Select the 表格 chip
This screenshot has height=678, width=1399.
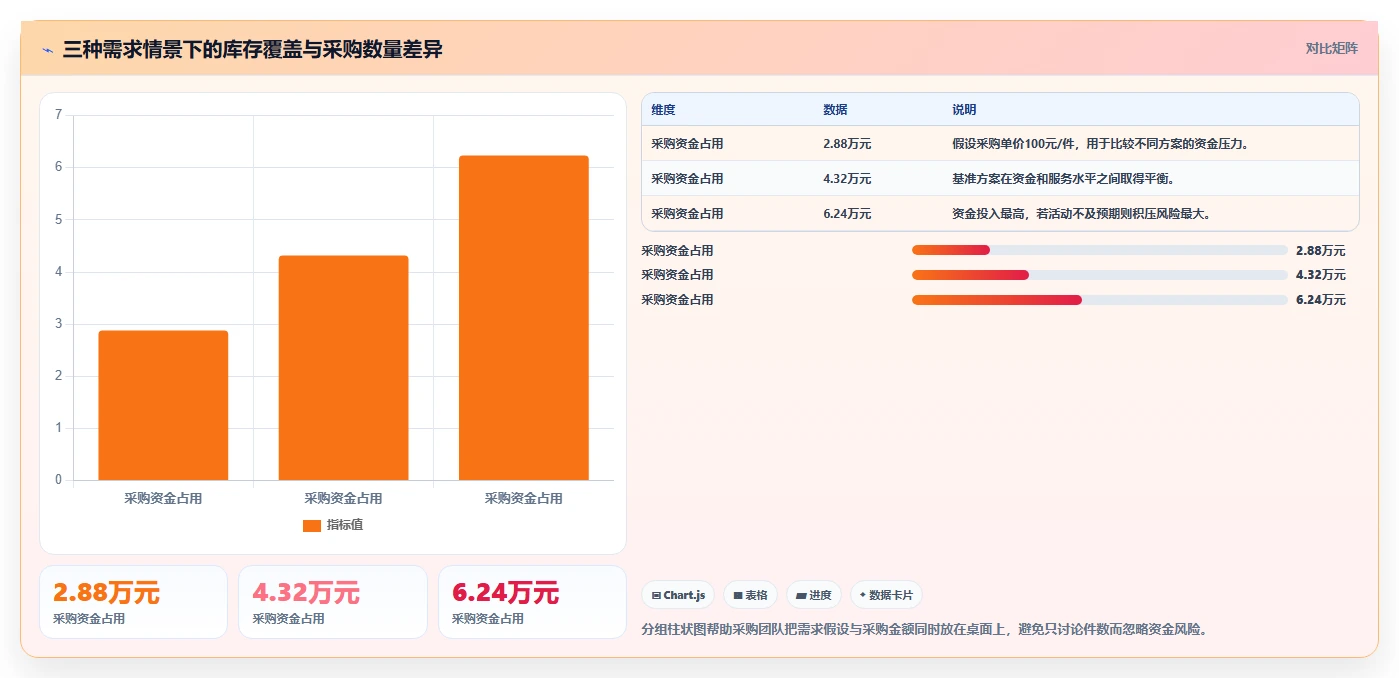click(750, 595)
